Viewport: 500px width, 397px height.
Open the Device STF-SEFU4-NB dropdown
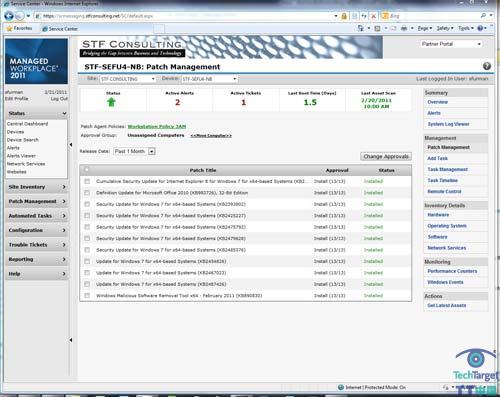(209, 79)
